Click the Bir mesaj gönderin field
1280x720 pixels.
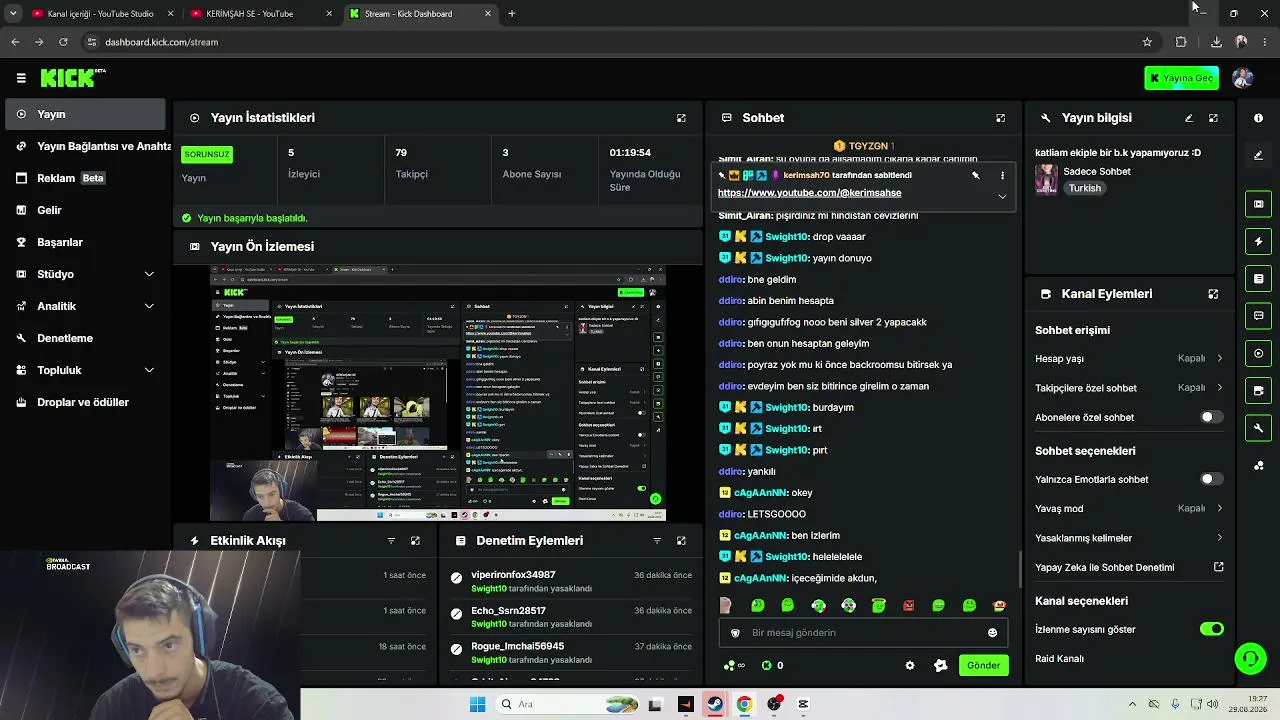(862, 633)
